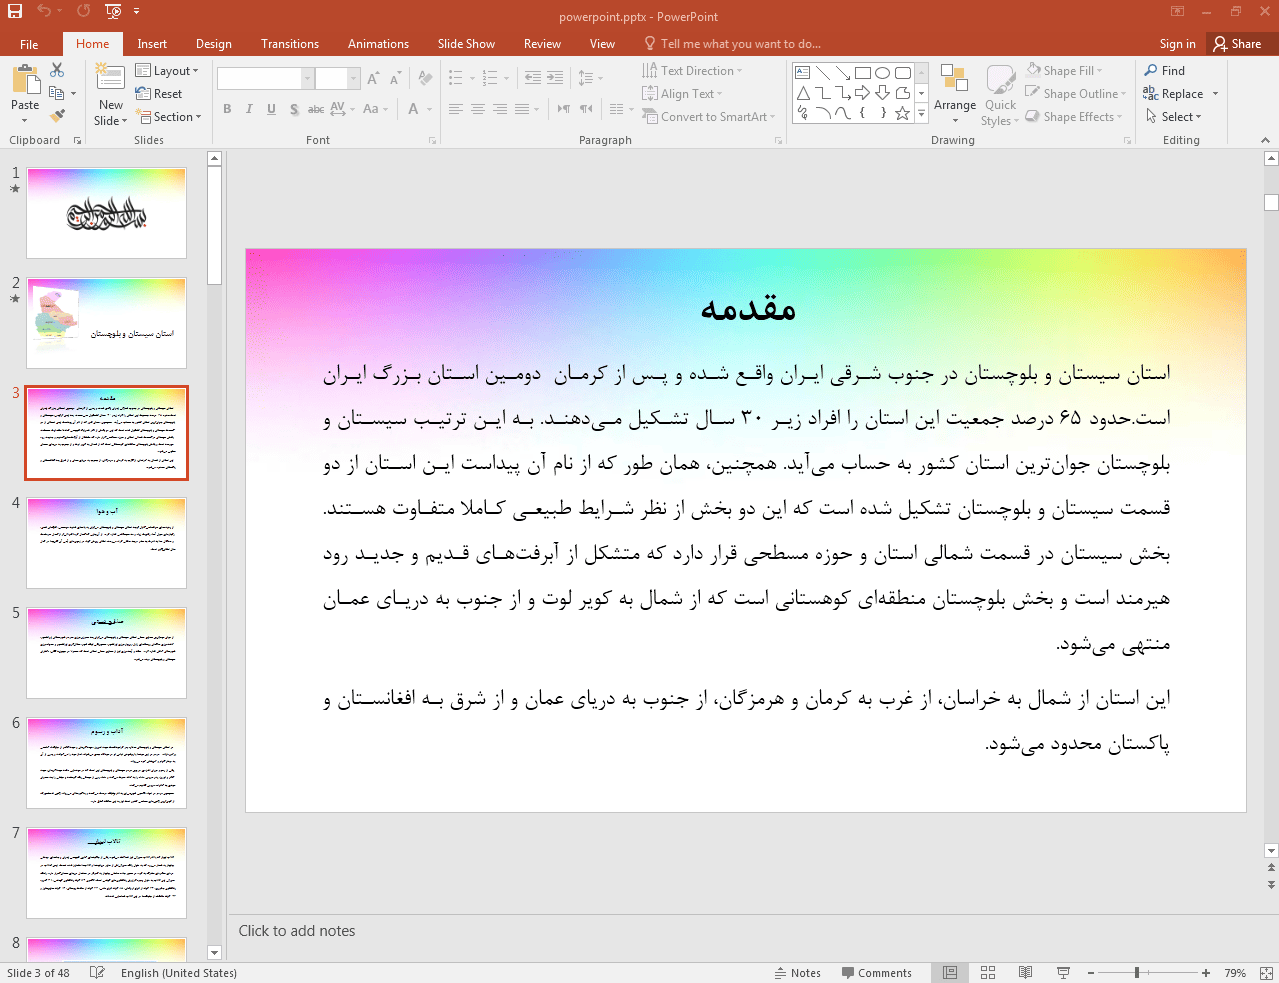This screenshot has height=983, width=1279.
Task: Click the Cut scissors icon
Action: [x=57, y=70]
